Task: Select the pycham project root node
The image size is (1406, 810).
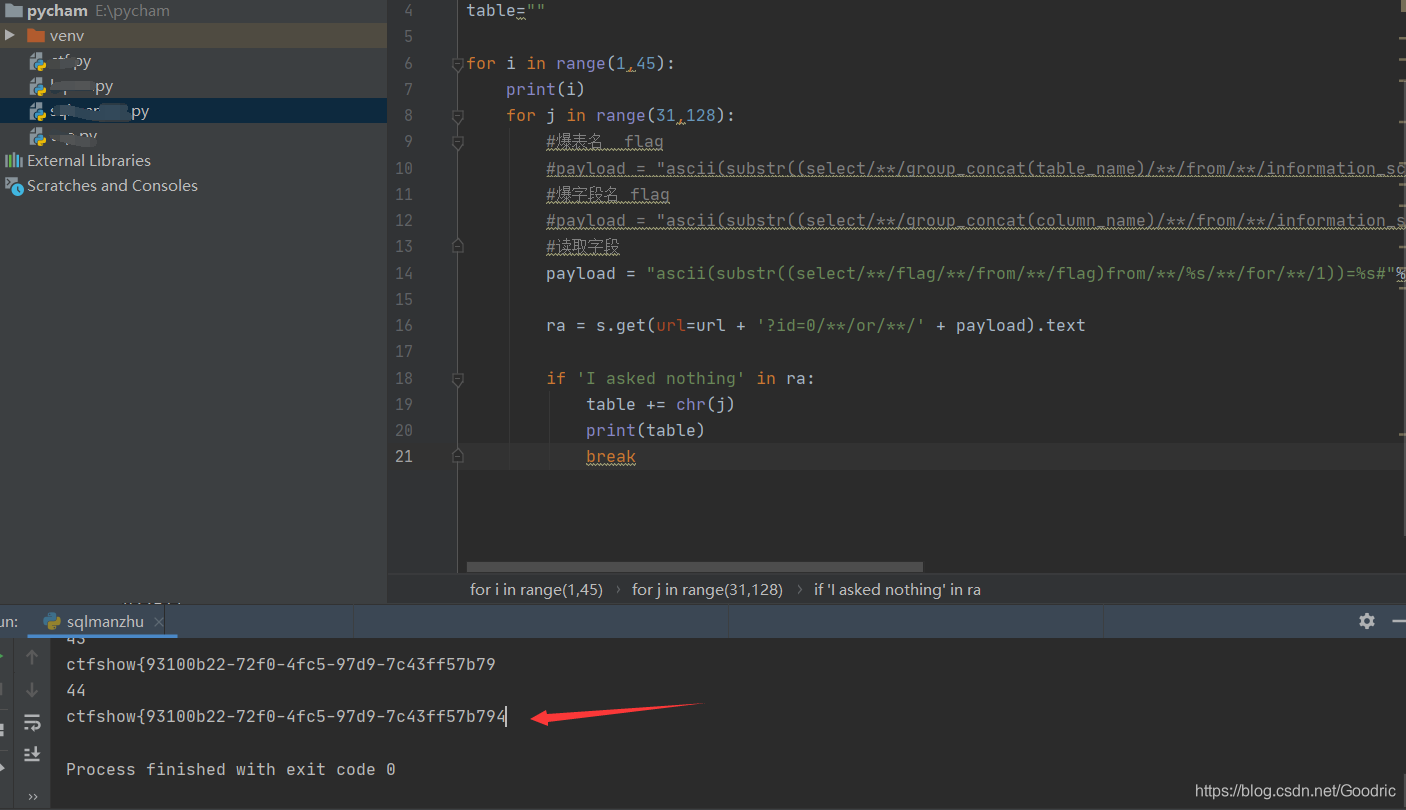Action: [193, 11]
